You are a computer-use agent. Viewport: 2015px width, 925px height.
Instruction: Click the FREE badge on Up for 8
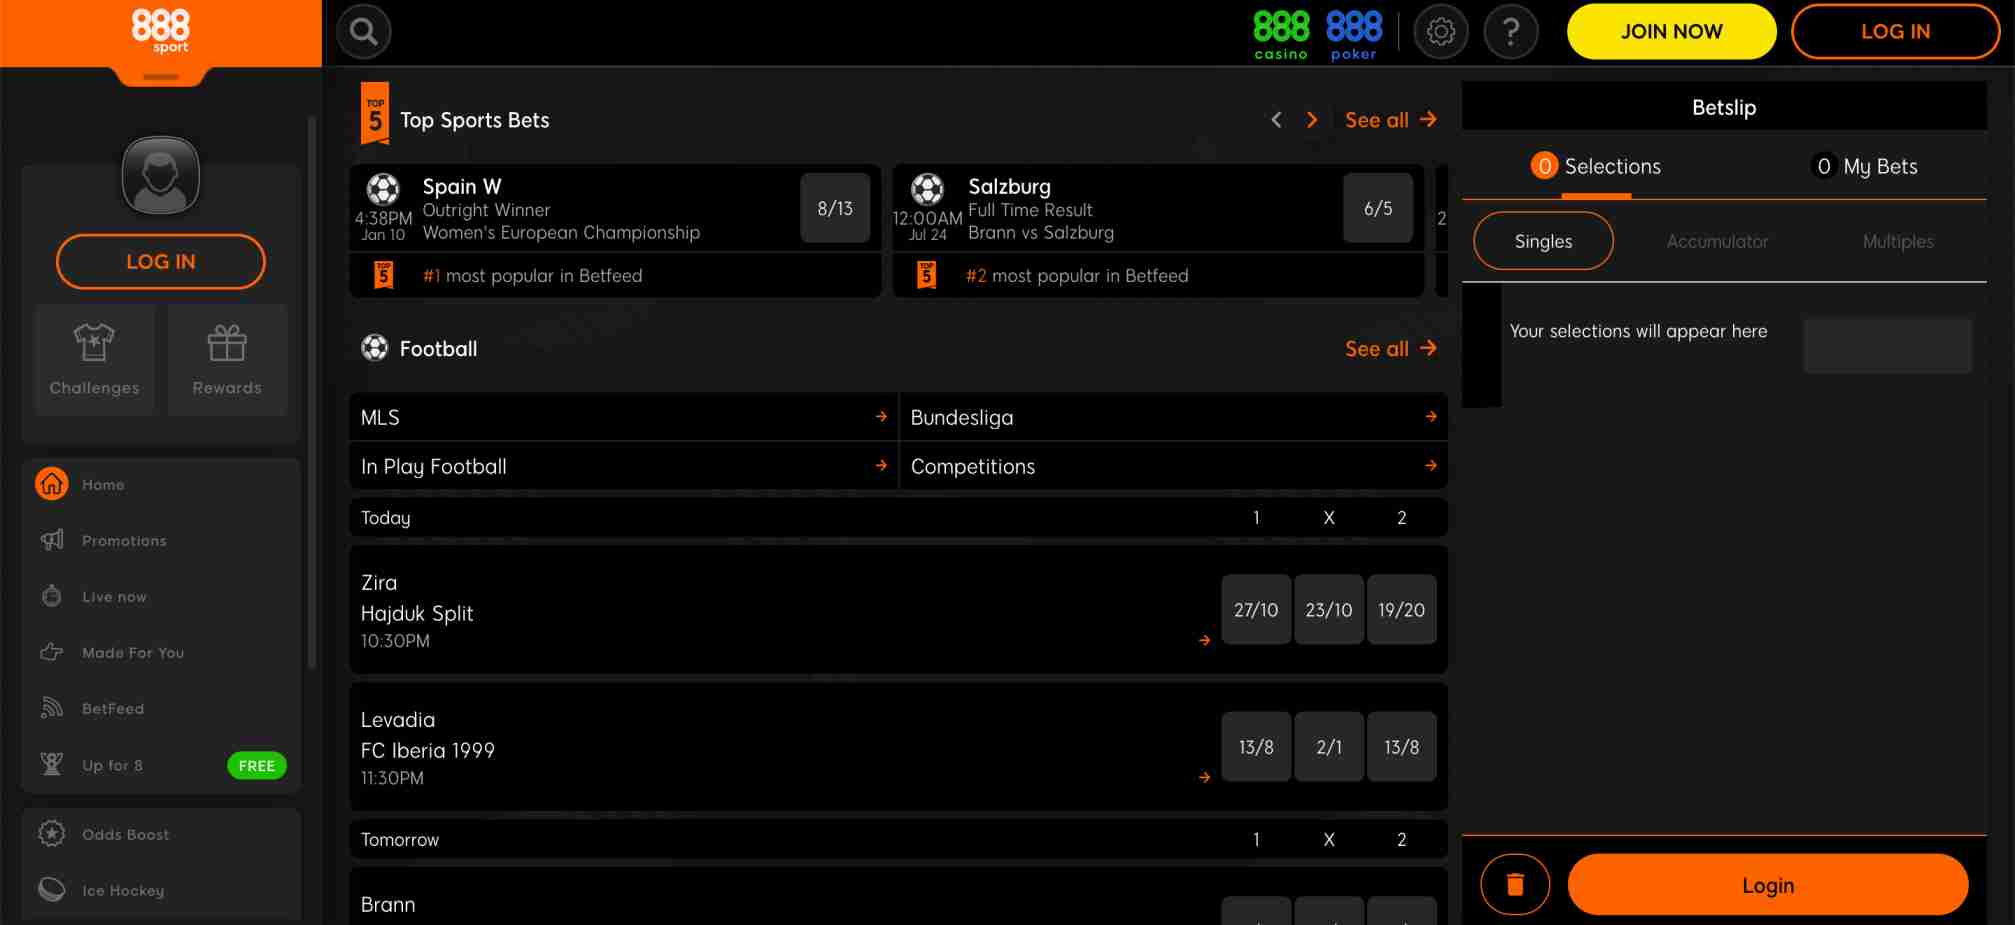257,765
